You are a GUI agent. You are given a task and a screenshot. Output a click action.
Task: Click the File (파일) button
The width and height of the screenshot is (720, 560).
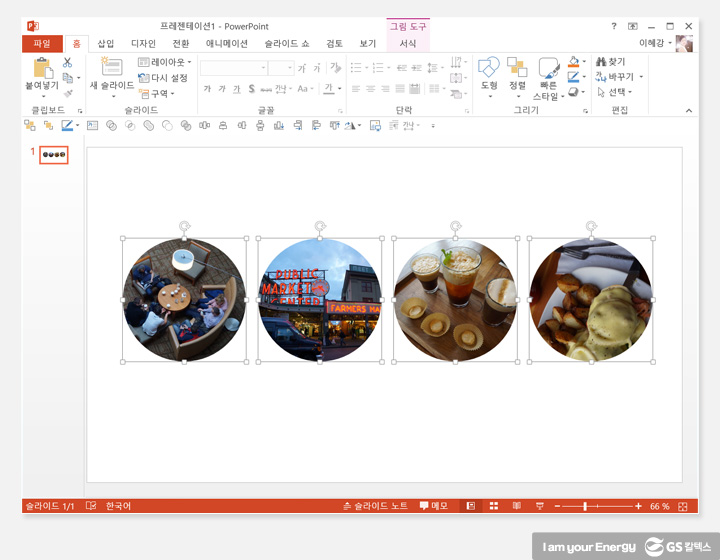[x=41, y=44]
